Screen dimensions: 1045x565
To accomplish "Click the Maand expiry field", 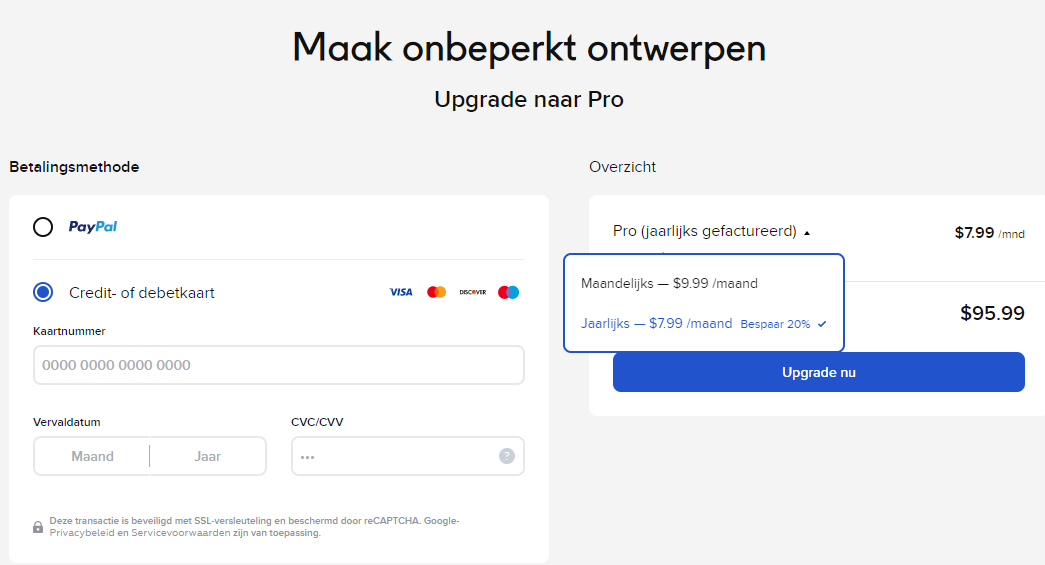I will (x=92, y=456).
